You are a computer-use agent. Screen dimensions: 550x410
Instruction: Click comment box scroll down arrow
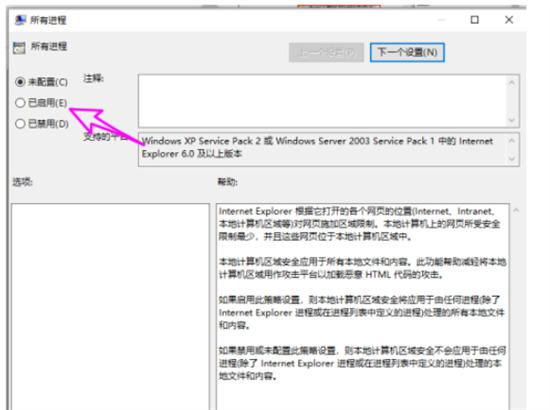[512, 120]
